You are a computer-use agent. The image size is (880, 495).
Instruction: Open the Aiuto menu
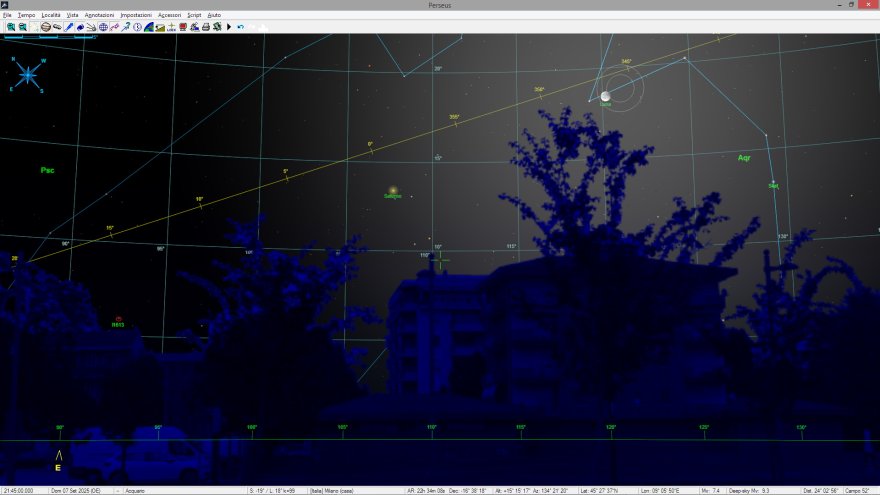pyautogui.click(x=214, y=16)
